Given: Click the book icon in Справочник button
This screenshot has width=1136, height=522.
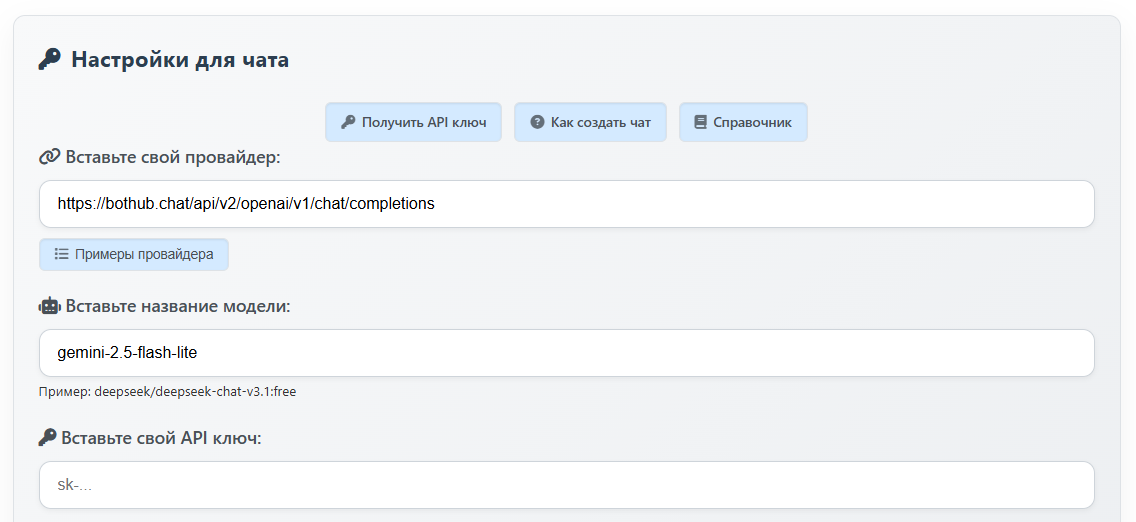Looking at the screenshot, I should coord(700,122).
